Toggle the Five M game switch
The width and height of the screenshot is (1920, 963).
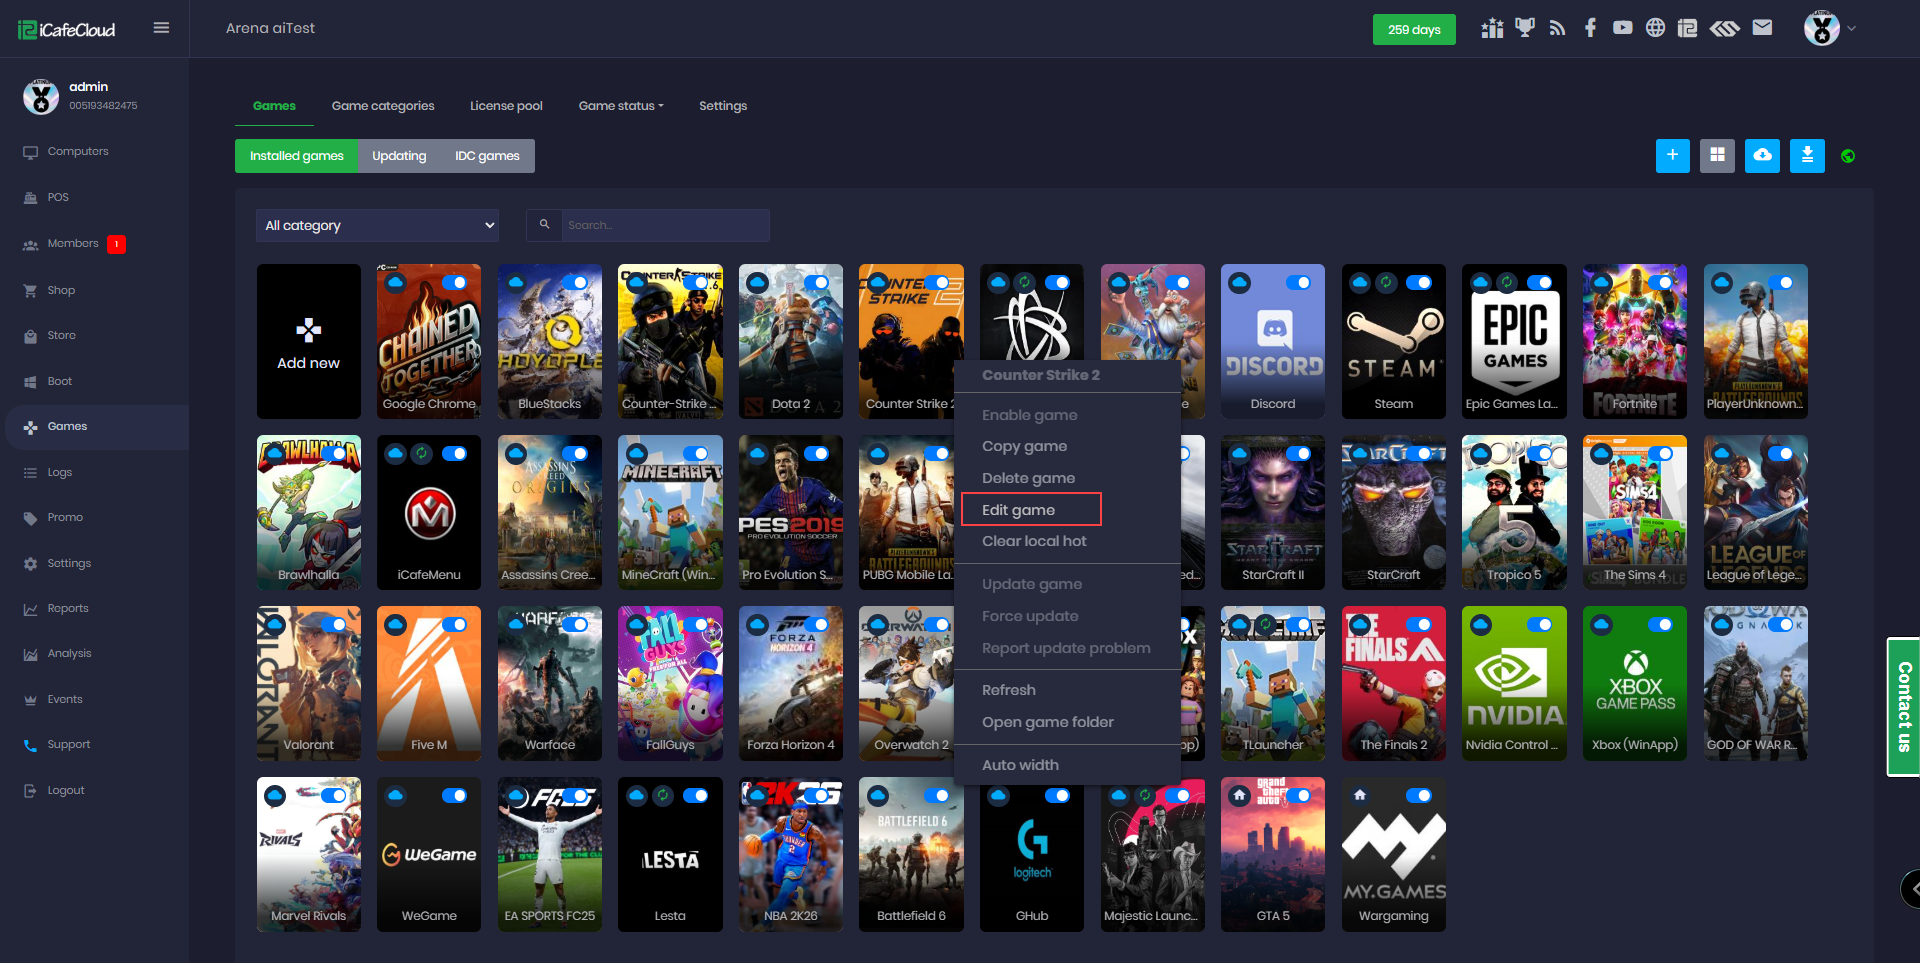pyautogui.click(x=454, y=625)
